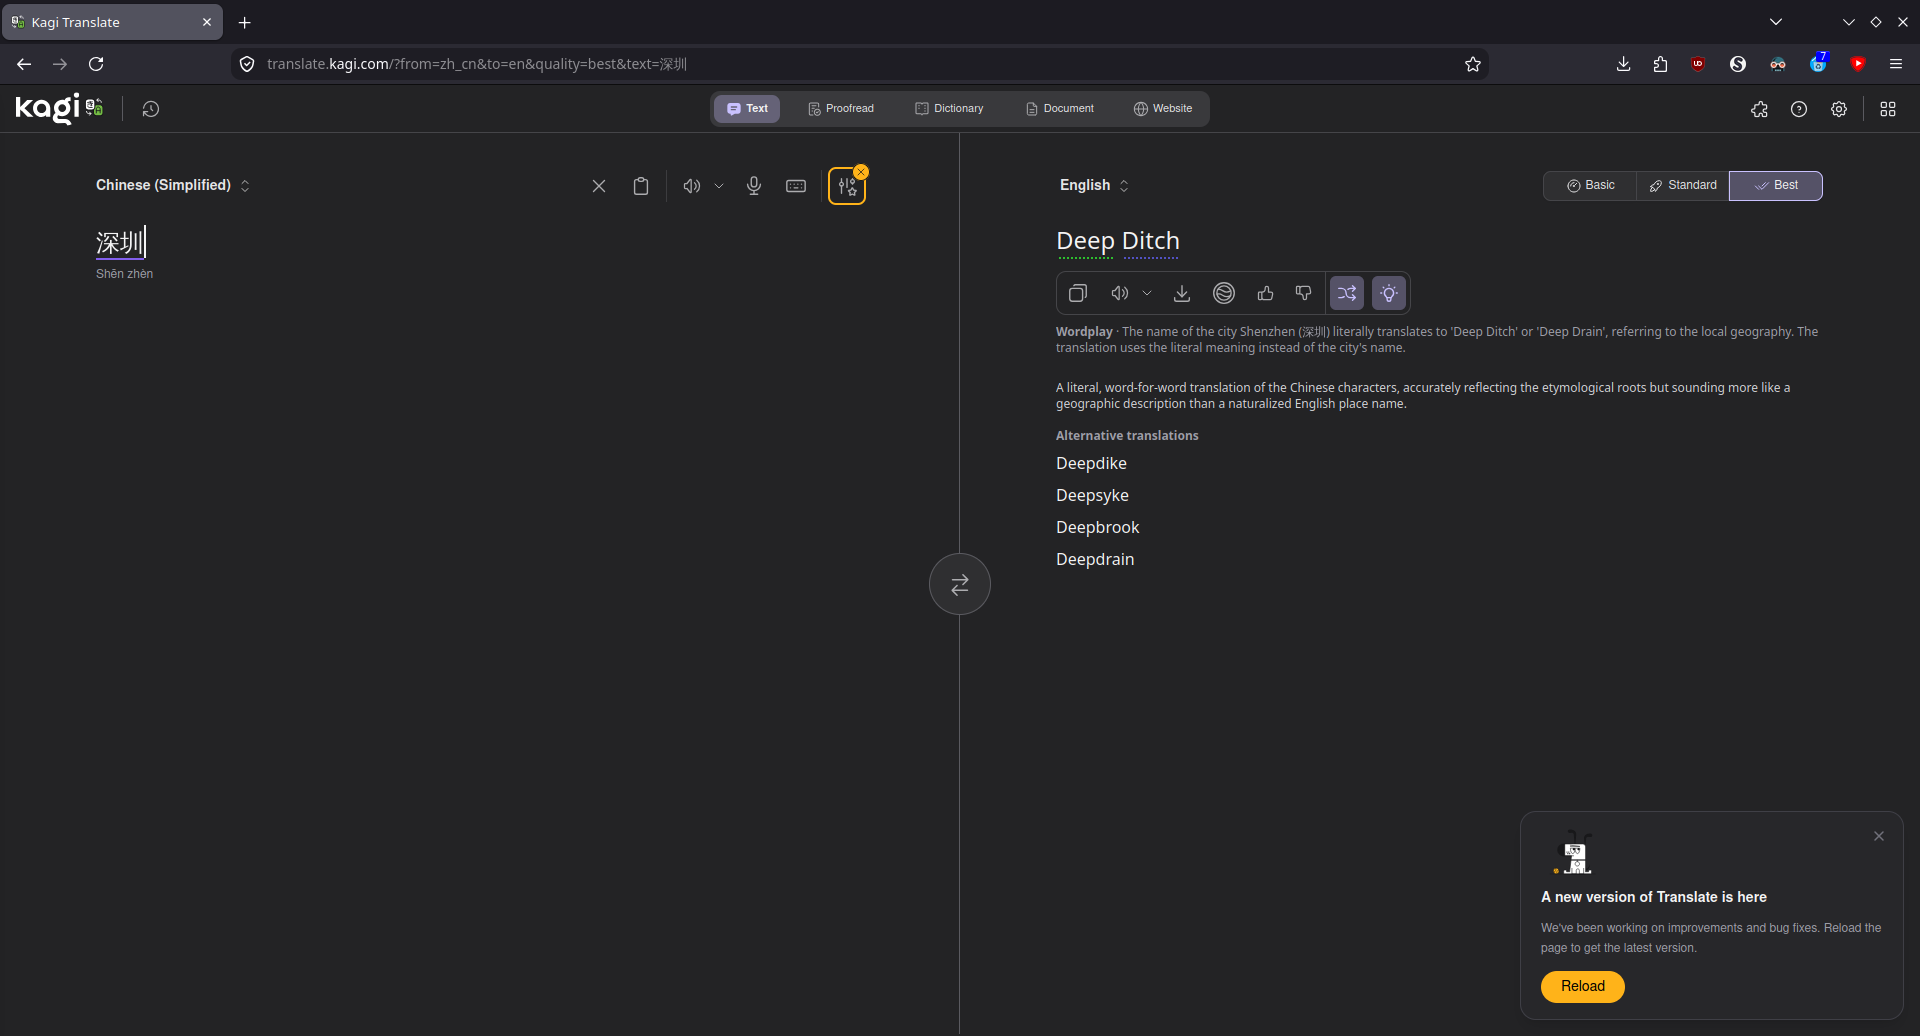
Task: List all tabs dropdown arrow
Action: point(1776,22)
